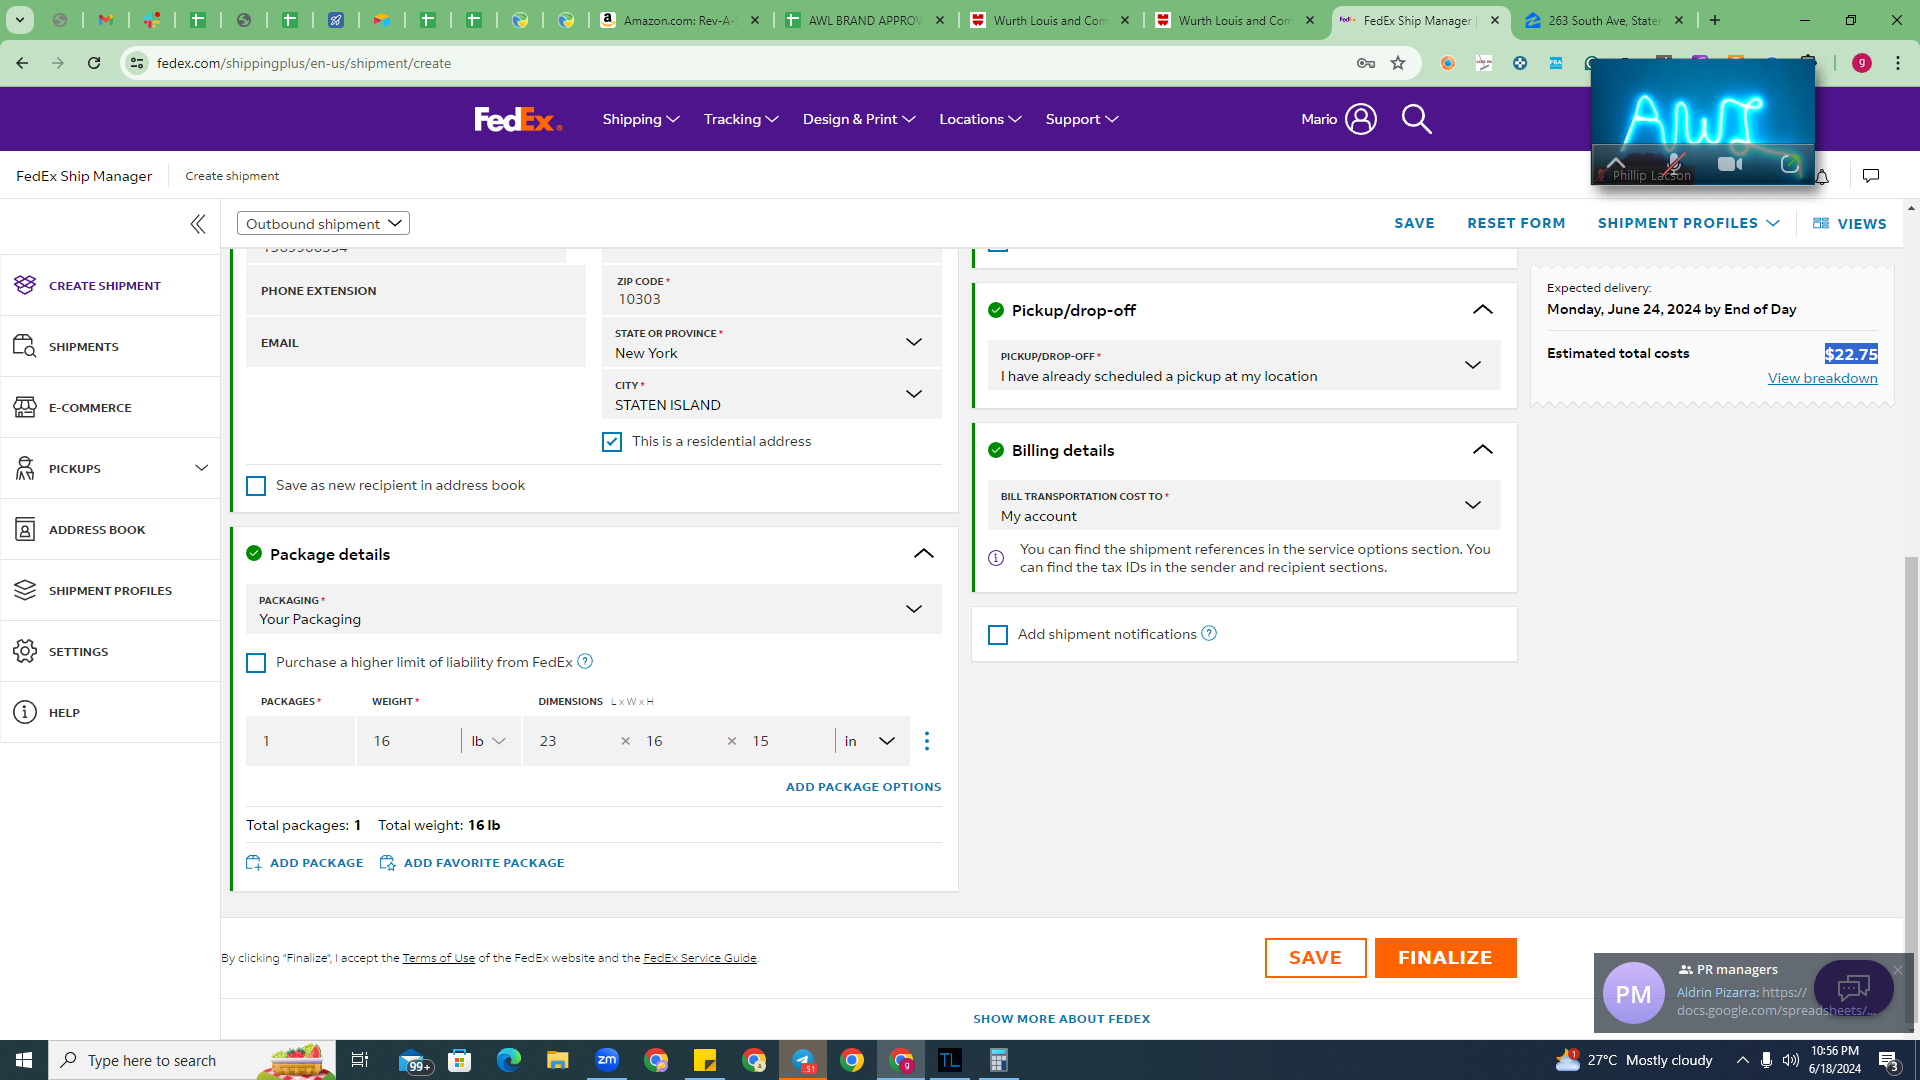The width and height of the screenshot is (1920, 1080).
Task: Open the Locations navigation menu
Action: click(980, 119)
